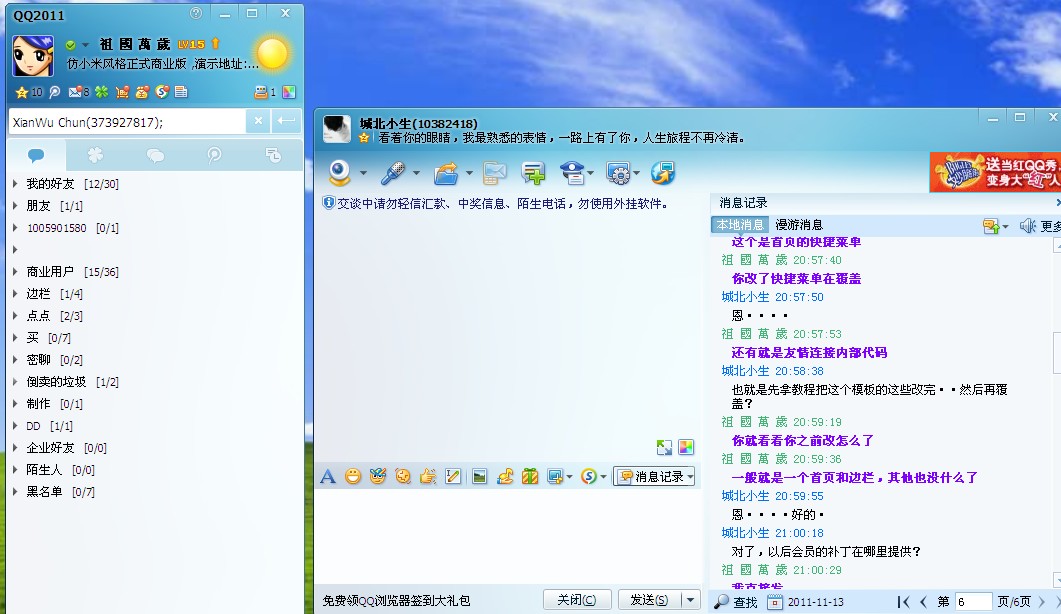Send a gift with the gift box icon

[x=530, y=477]
